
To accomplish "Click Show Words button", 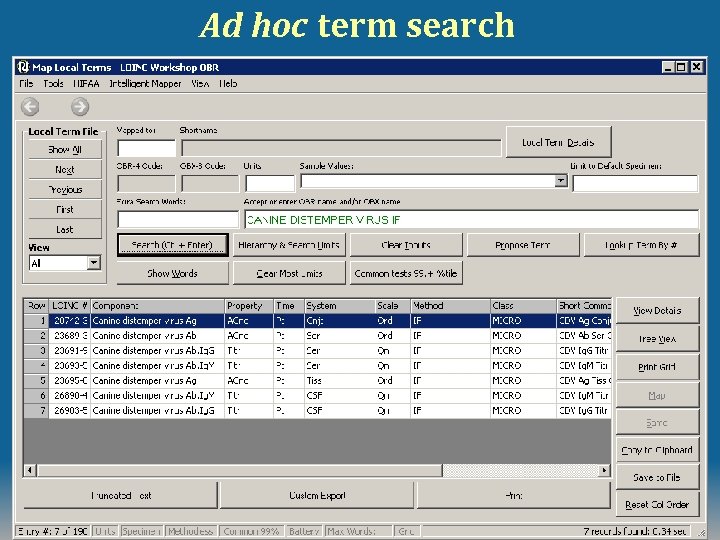I will (172, 273).
